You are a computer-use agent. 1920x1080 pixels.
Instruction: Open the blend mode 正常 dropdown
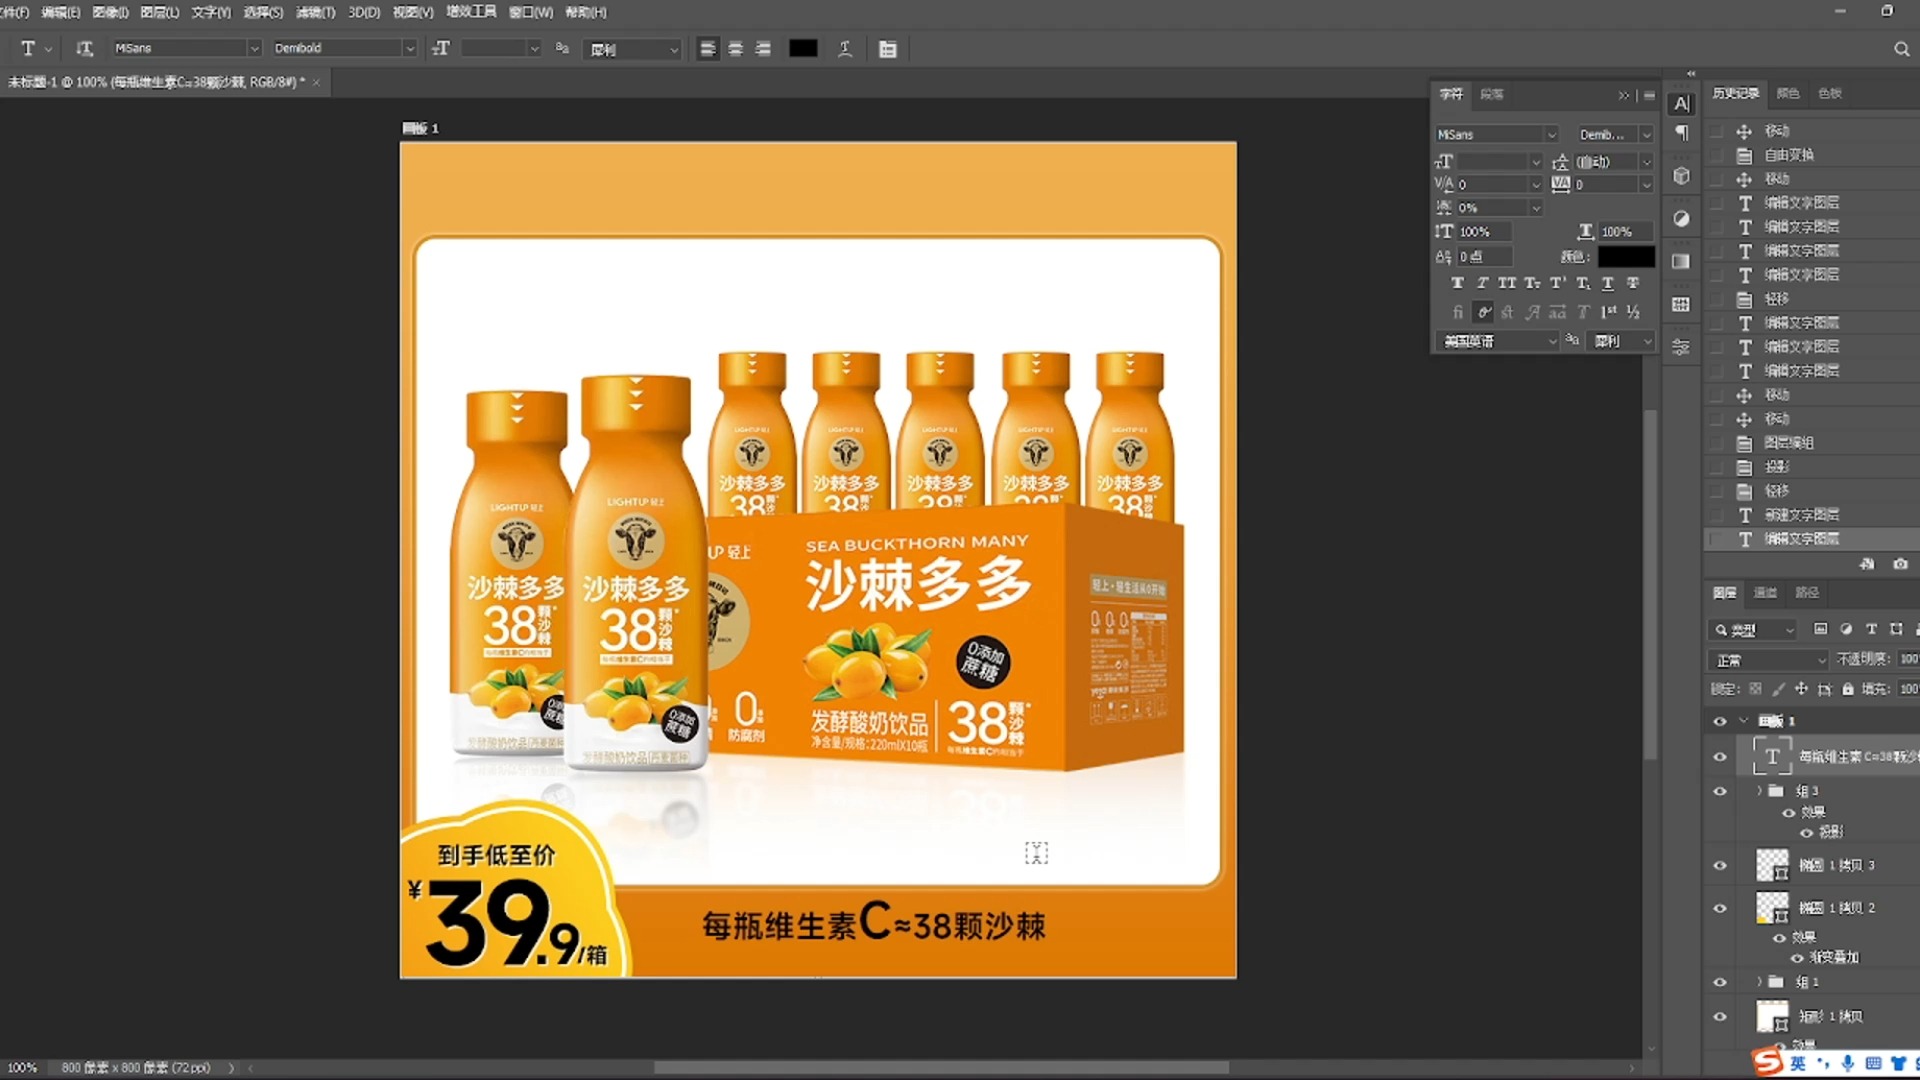1768,660
